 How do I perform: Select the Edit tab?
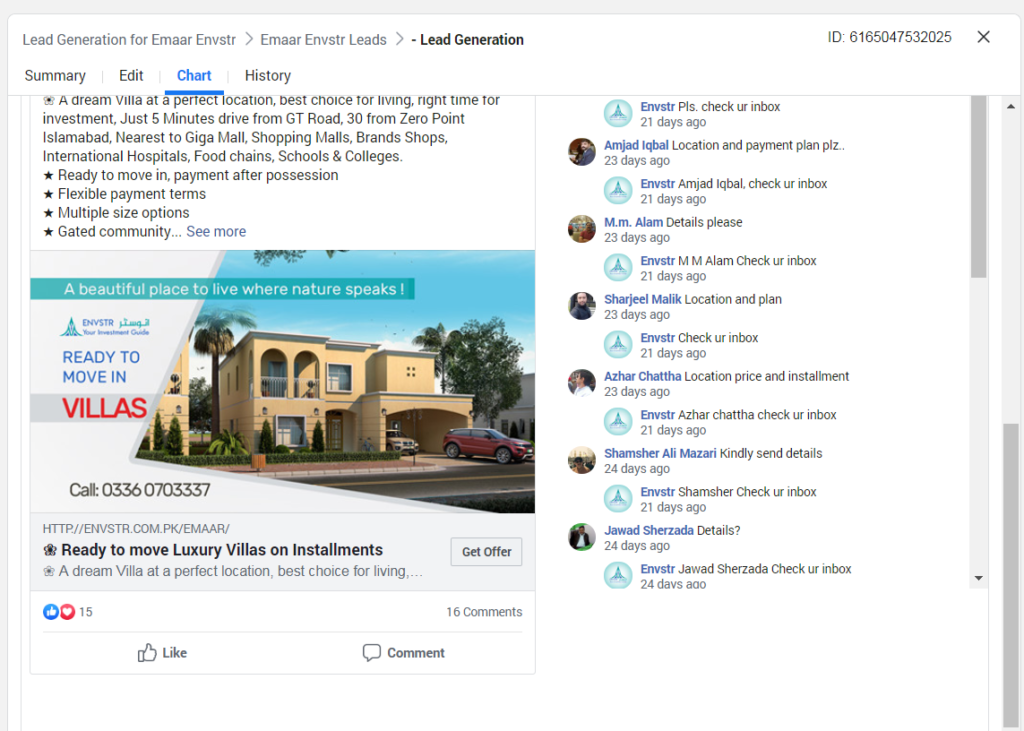pyautogui.click(x=131, y=76)
